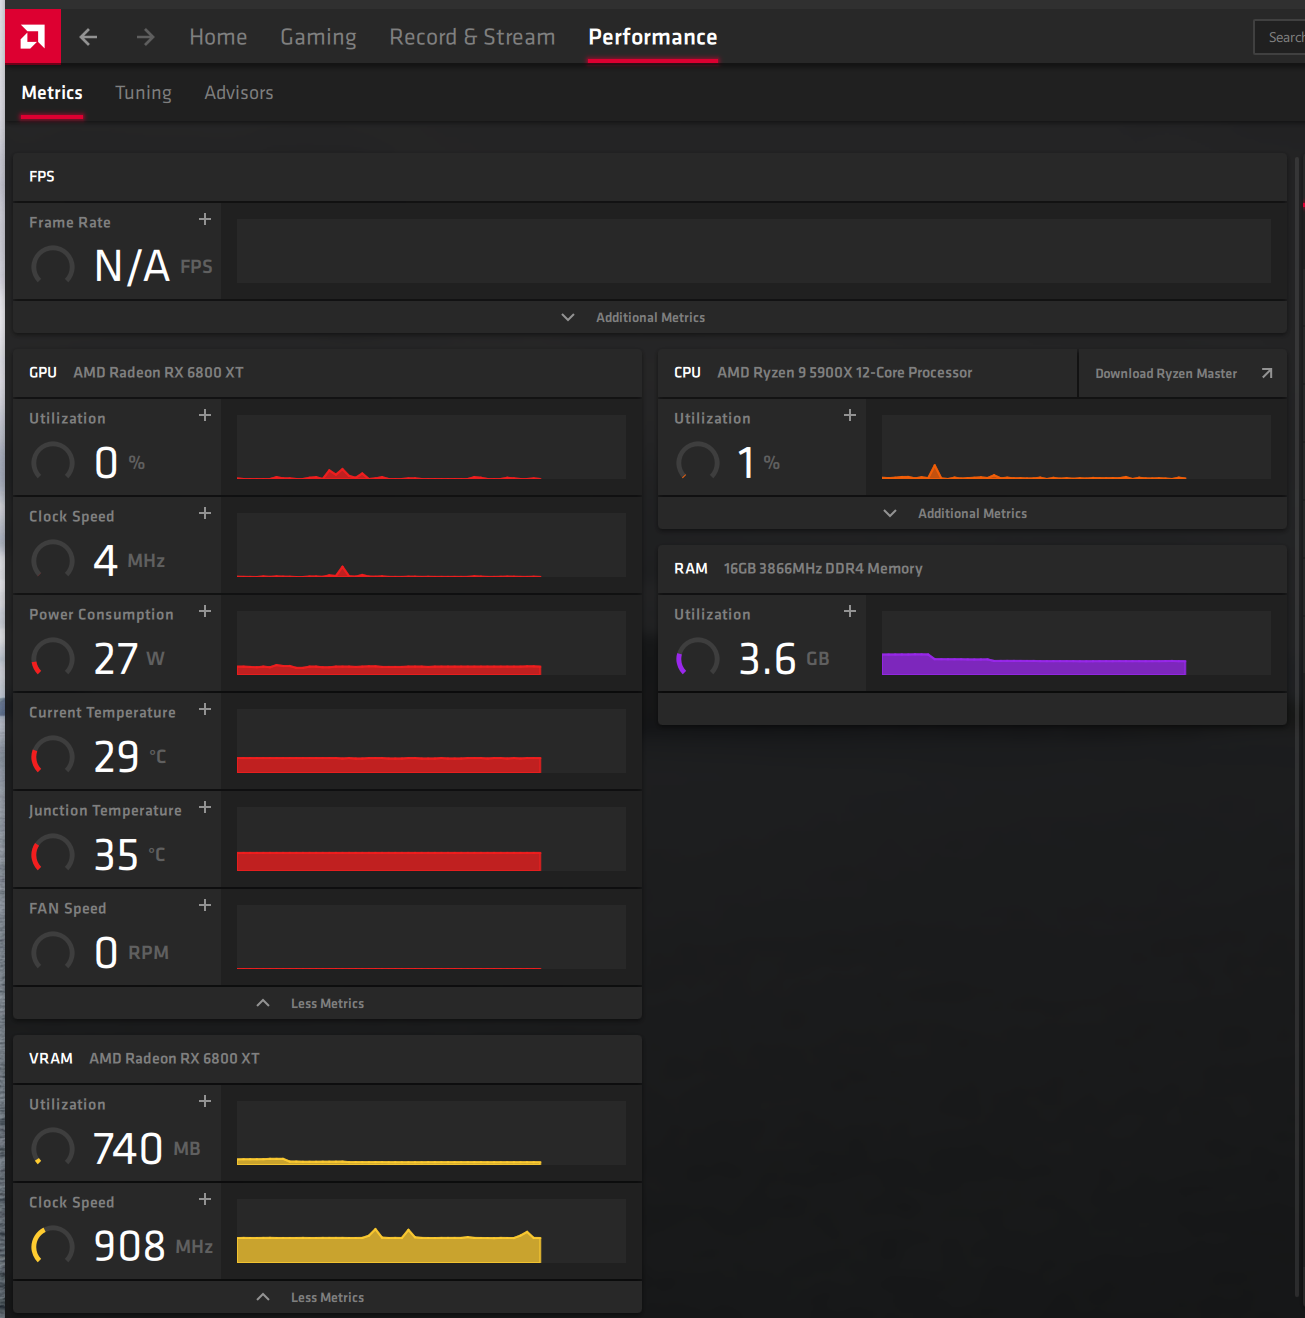Click plus icon for RAM Utilization
Screen dimensions: 1305x1318
tap(850, 611)
